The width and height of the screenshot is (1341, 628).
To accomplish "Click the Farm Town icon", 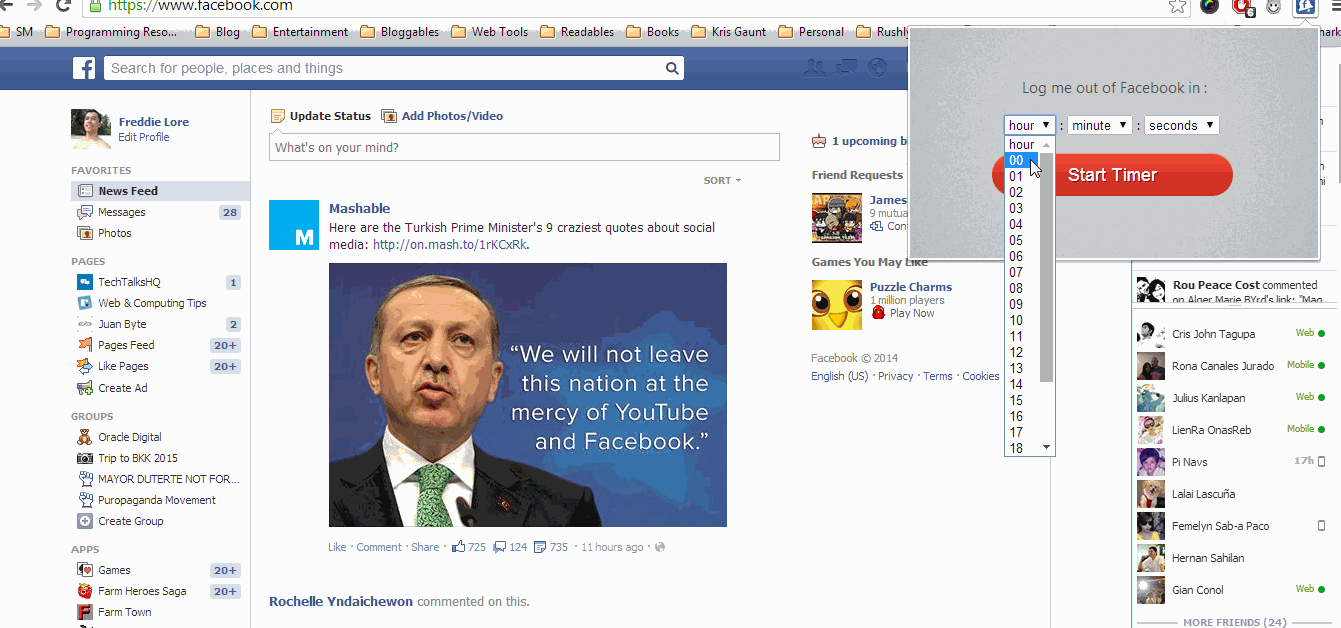I will point(85,612).
